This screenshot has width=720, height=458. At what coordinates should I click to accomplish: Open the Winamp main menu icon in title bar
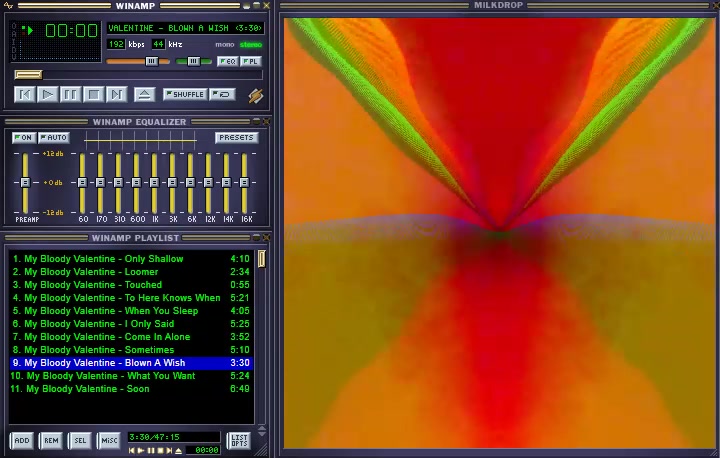click(x=9, y=6)
